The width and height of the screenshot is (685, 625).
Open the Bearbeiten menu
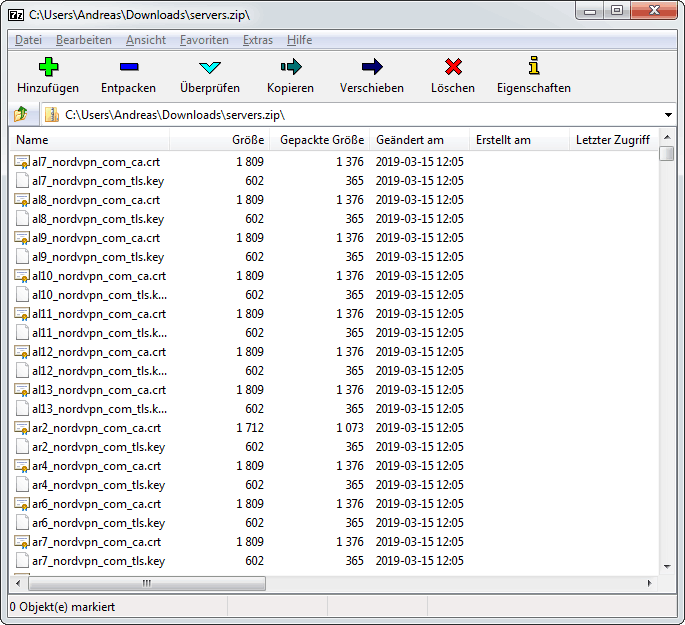pyautogui.click(x=84, y=40)
